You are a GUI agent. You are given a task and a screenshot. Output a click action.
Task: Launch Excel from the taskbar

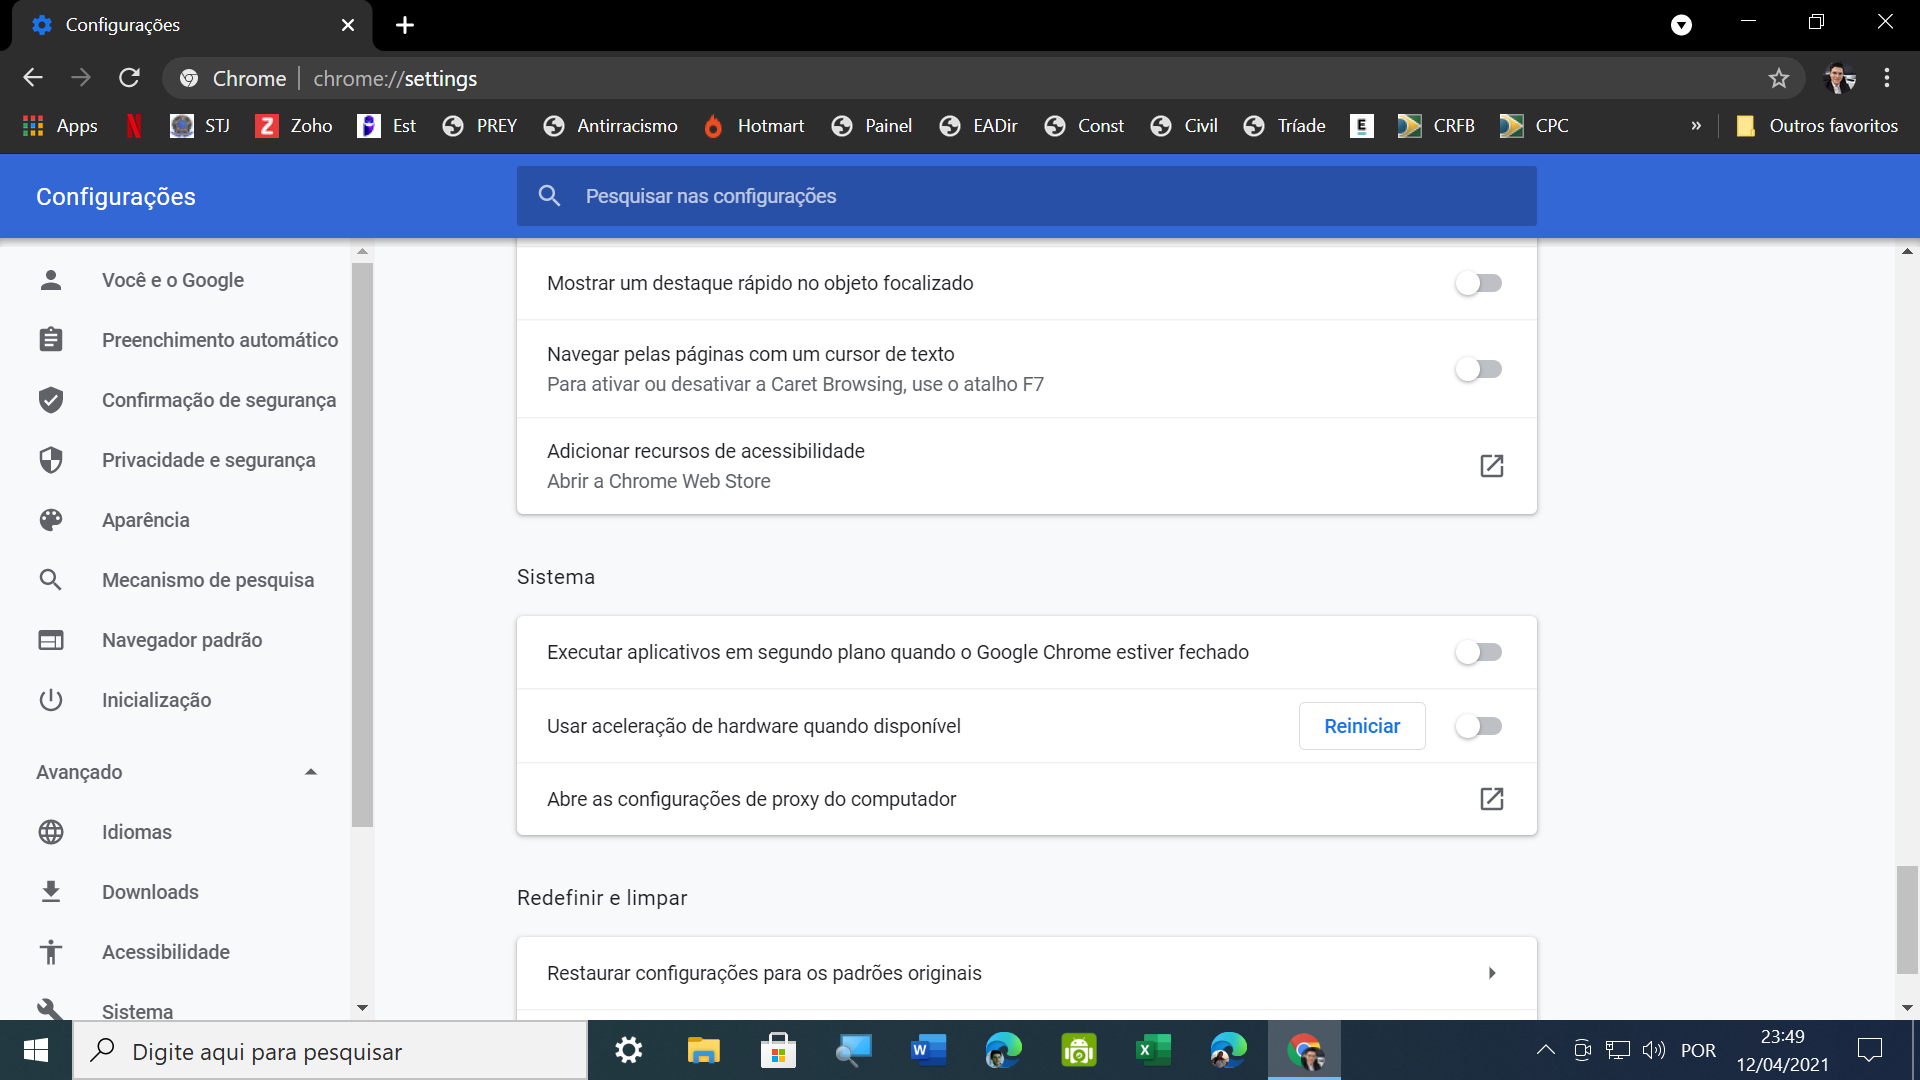tap(1153, 1051)
